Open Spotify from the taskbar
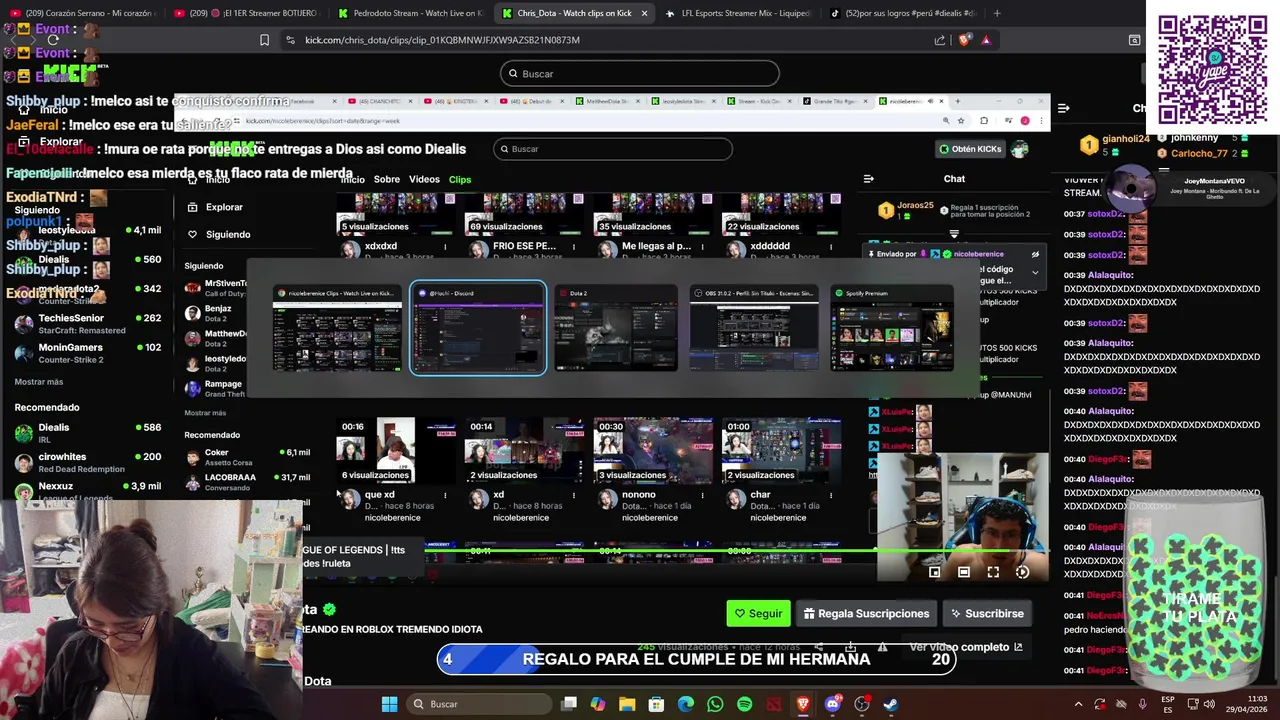 tap(744, 704)
